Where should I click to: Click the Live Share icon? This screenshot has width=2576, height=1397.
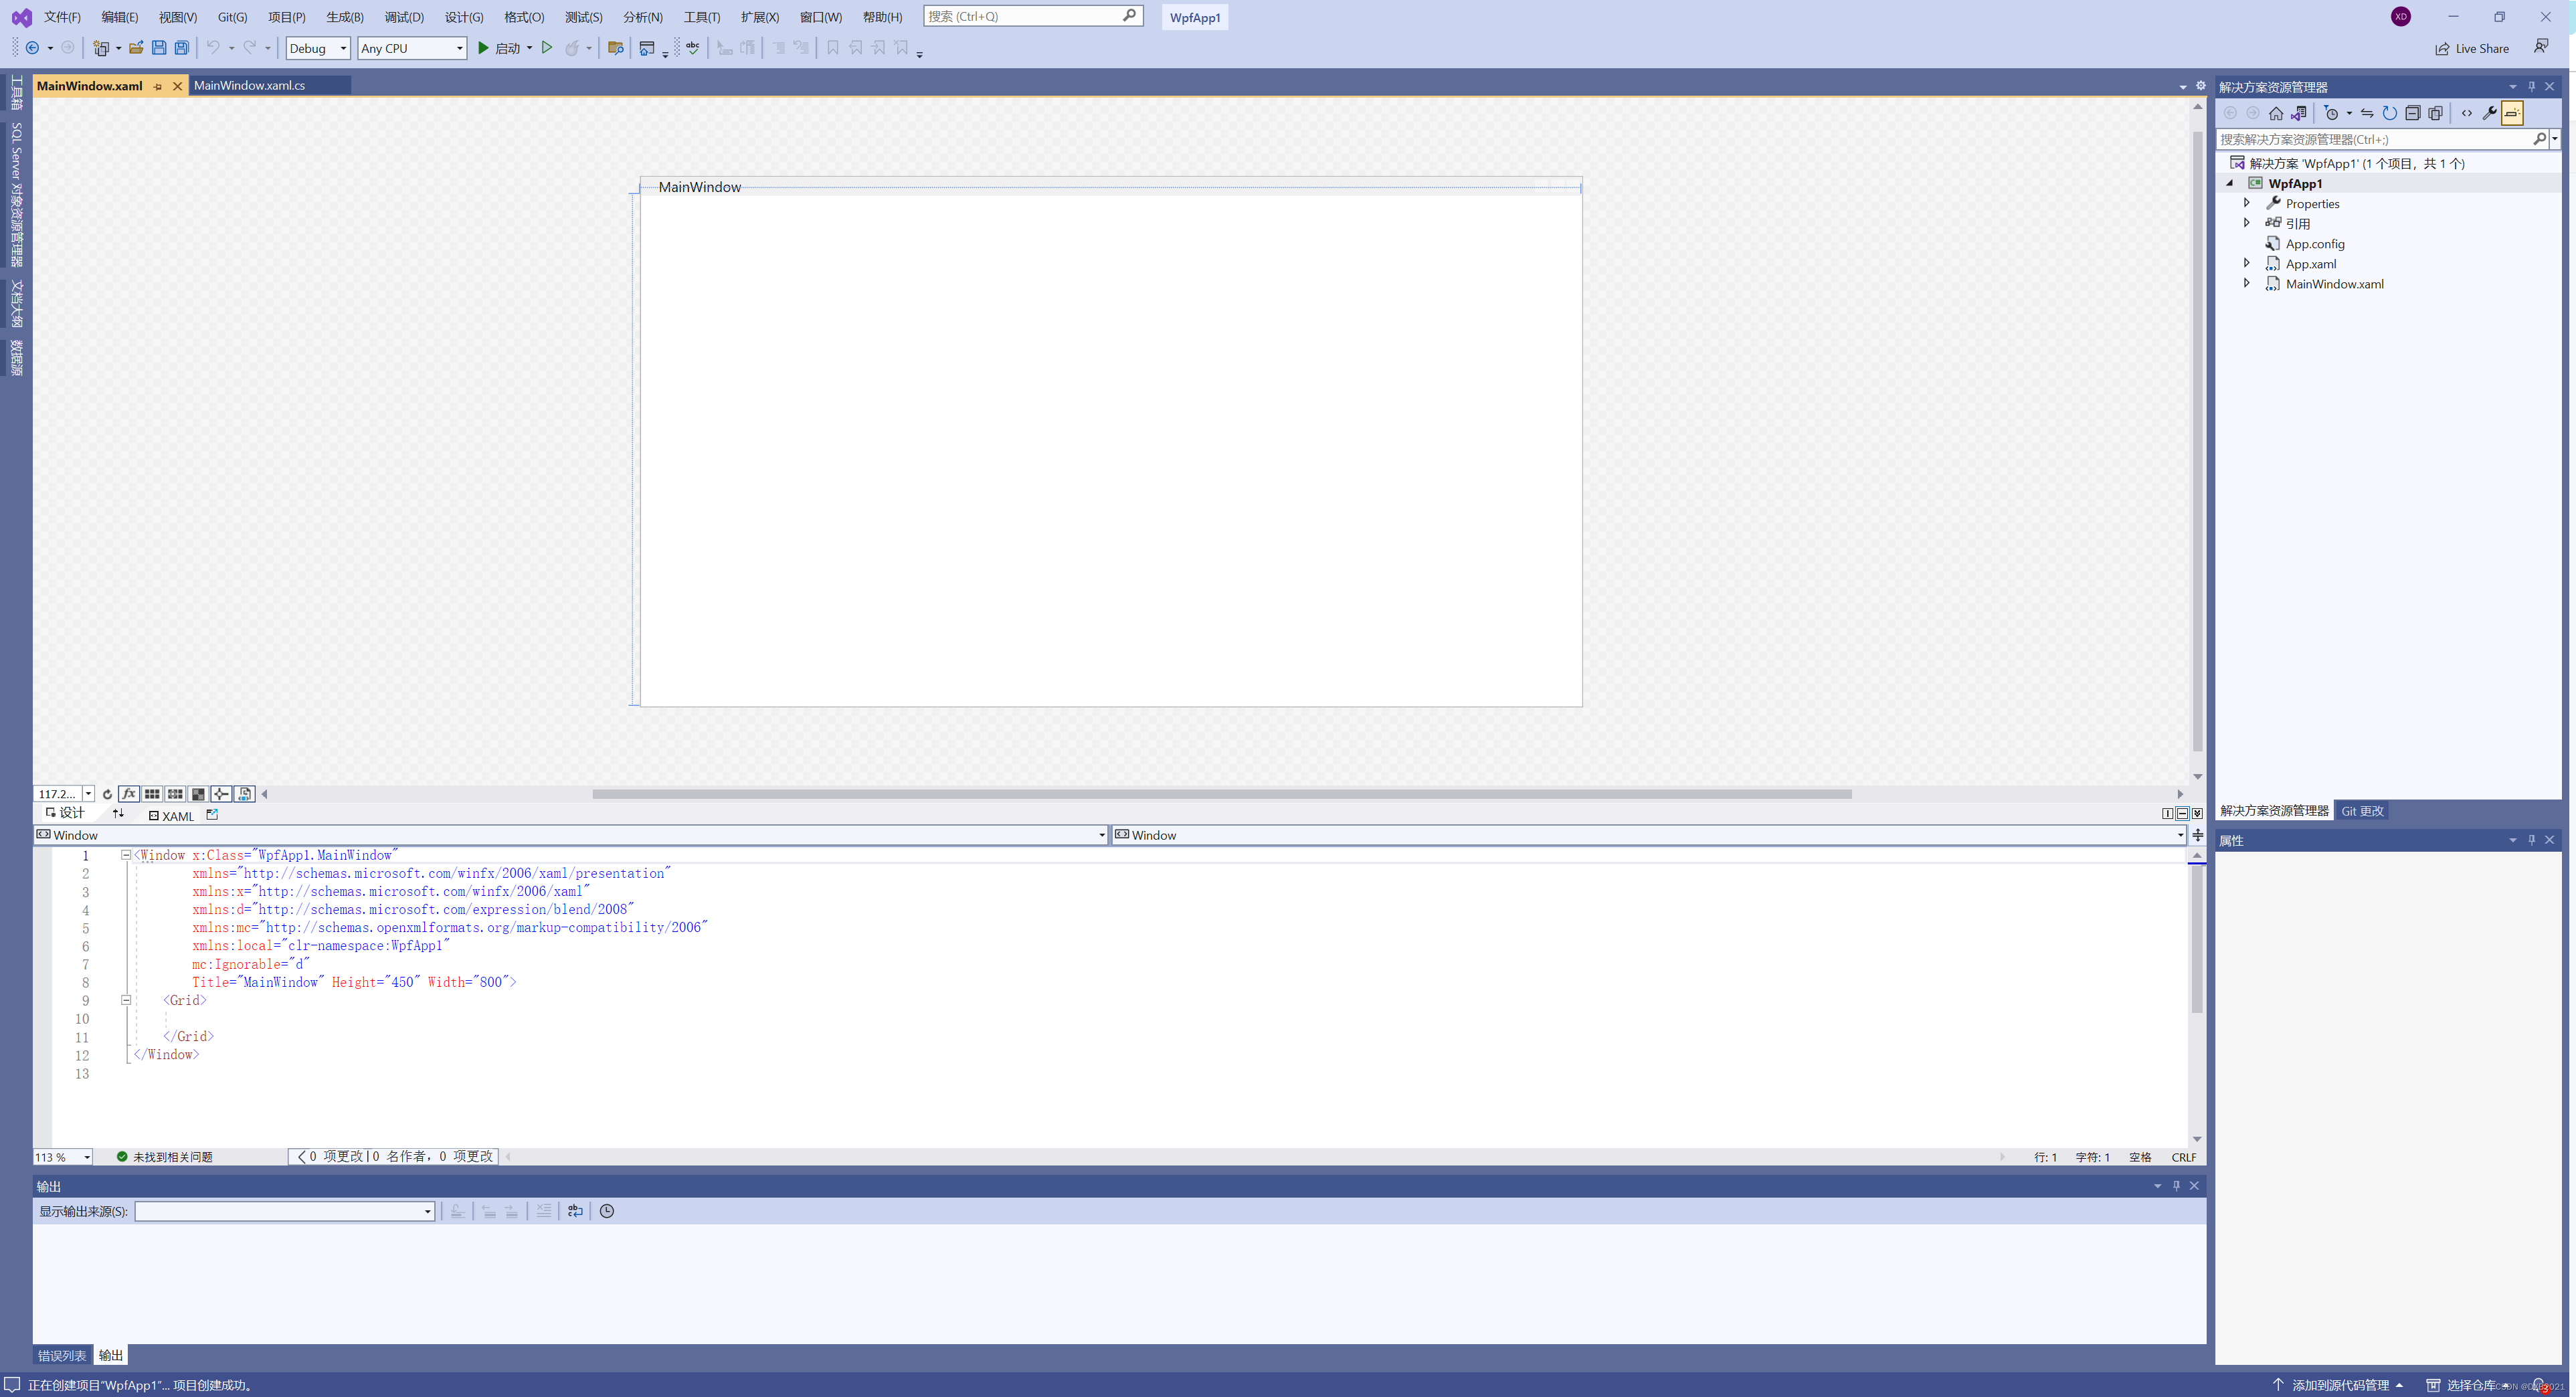click(x=2442, y=48)
